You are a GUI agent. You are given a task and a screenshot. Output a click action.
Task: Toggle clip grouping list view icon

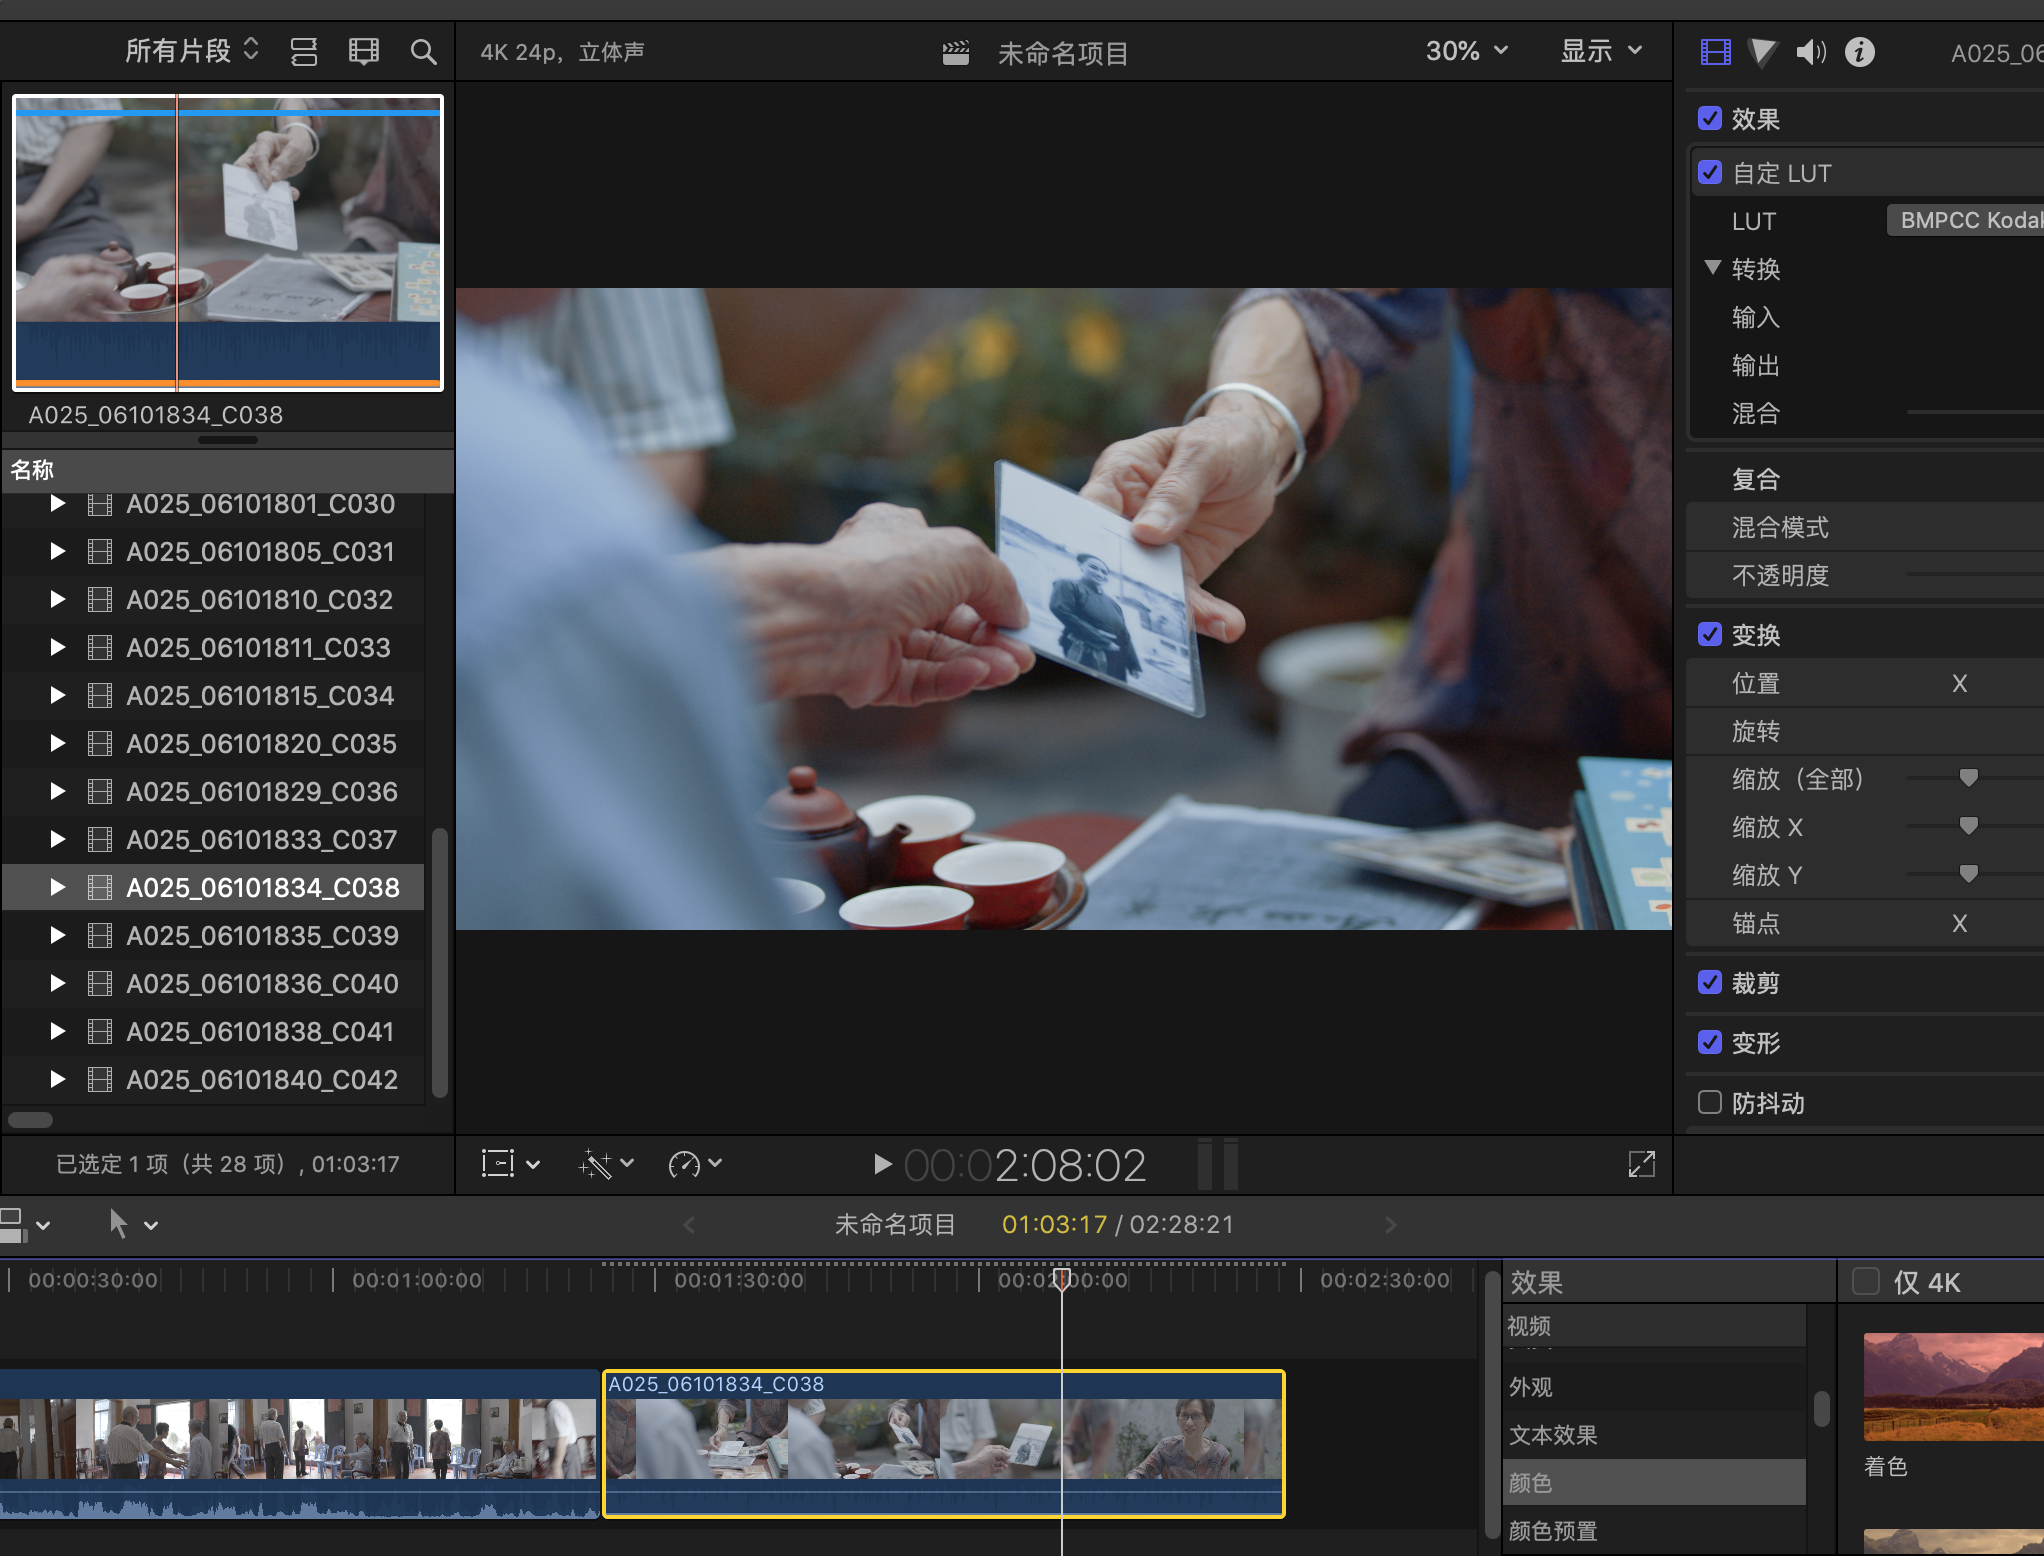coord(304,51)
